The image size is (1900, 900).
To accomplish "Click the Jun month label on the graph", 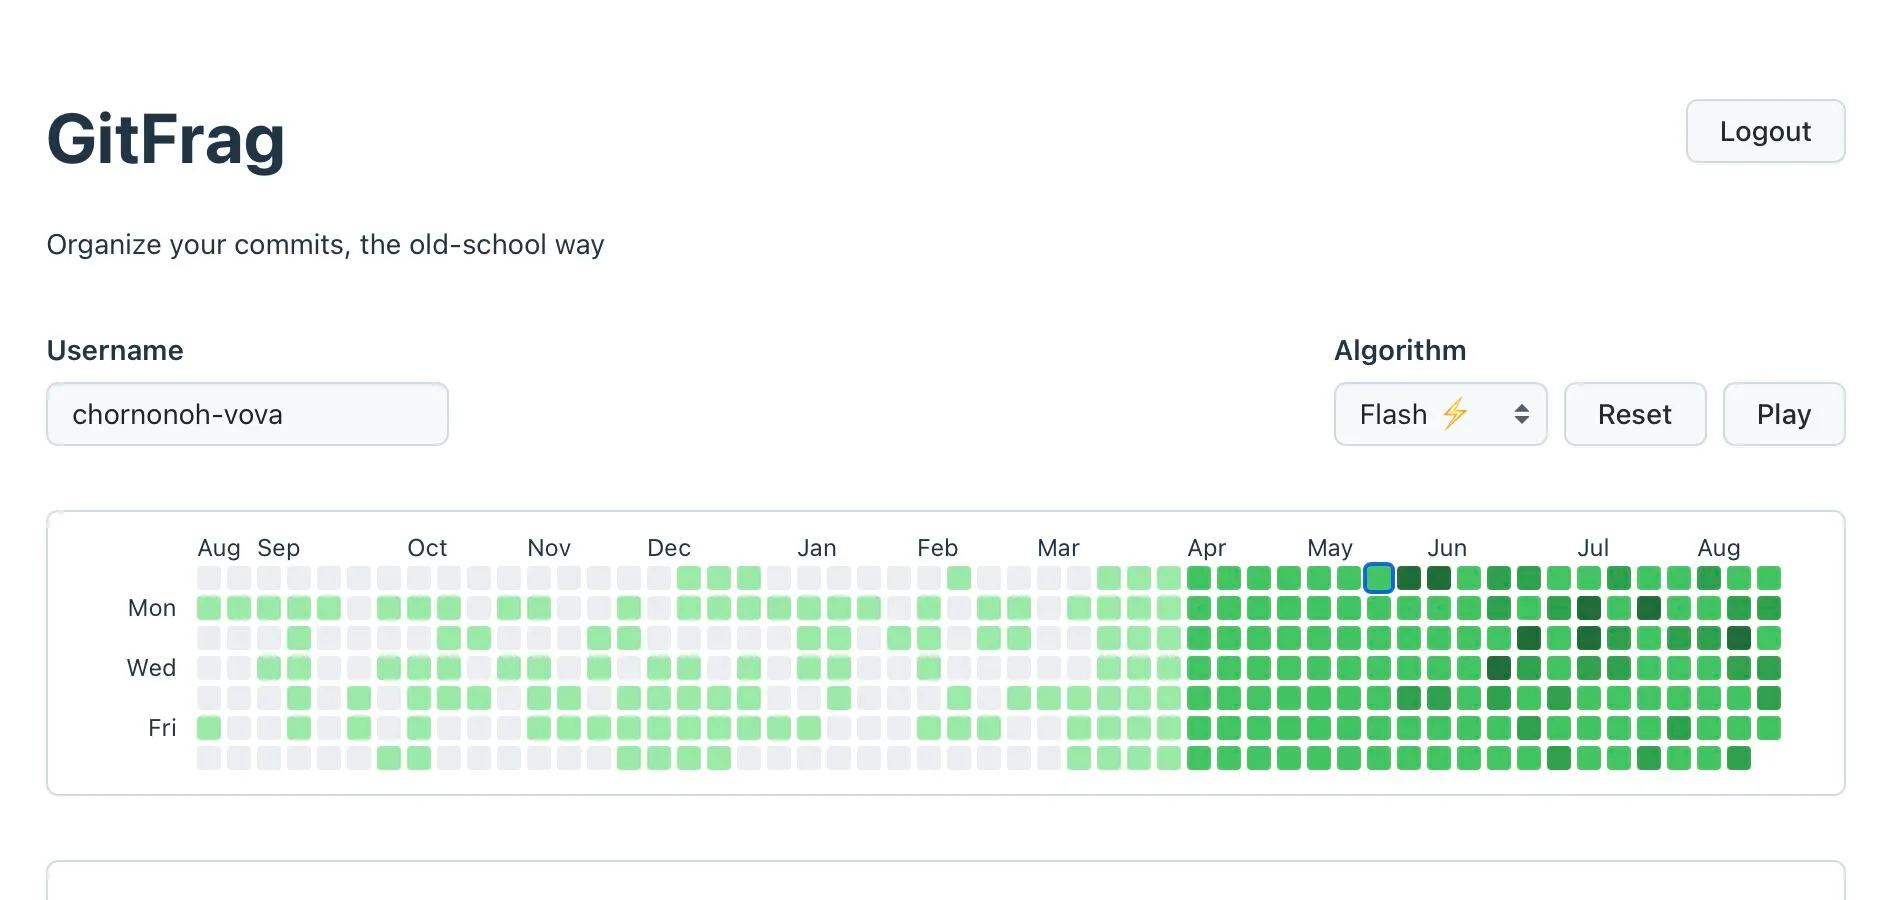I will [1446, 548].
